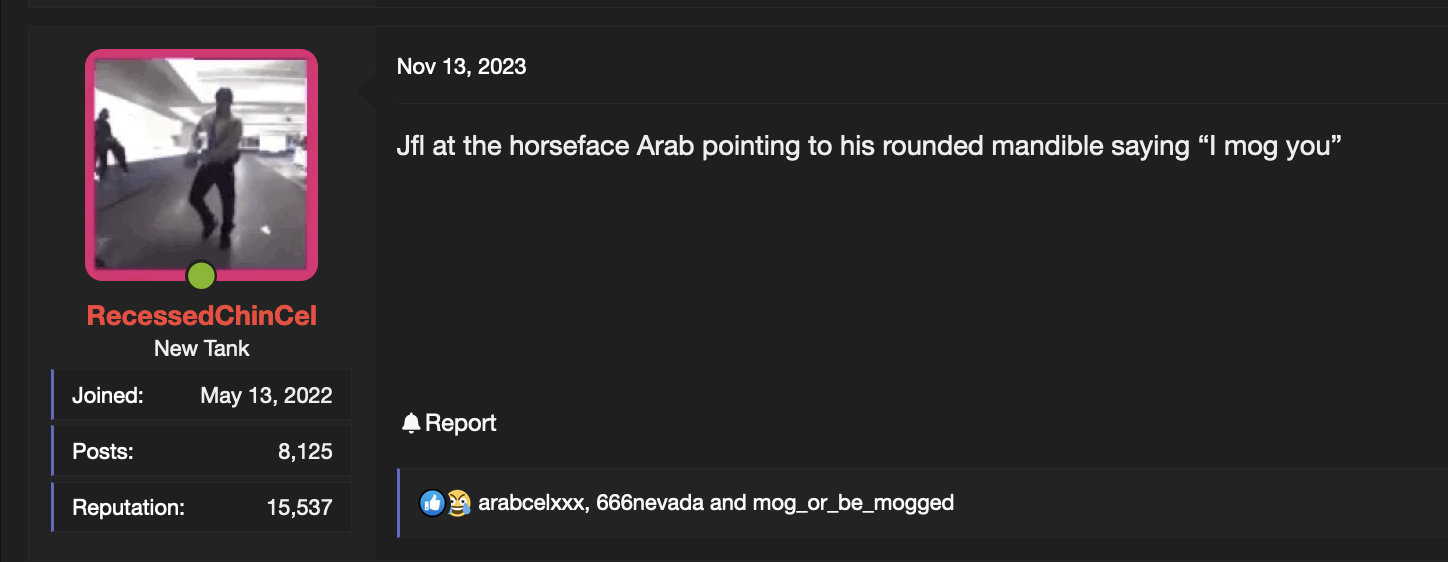
Task: Click the Reputation: label
Action: pos(129,508)
